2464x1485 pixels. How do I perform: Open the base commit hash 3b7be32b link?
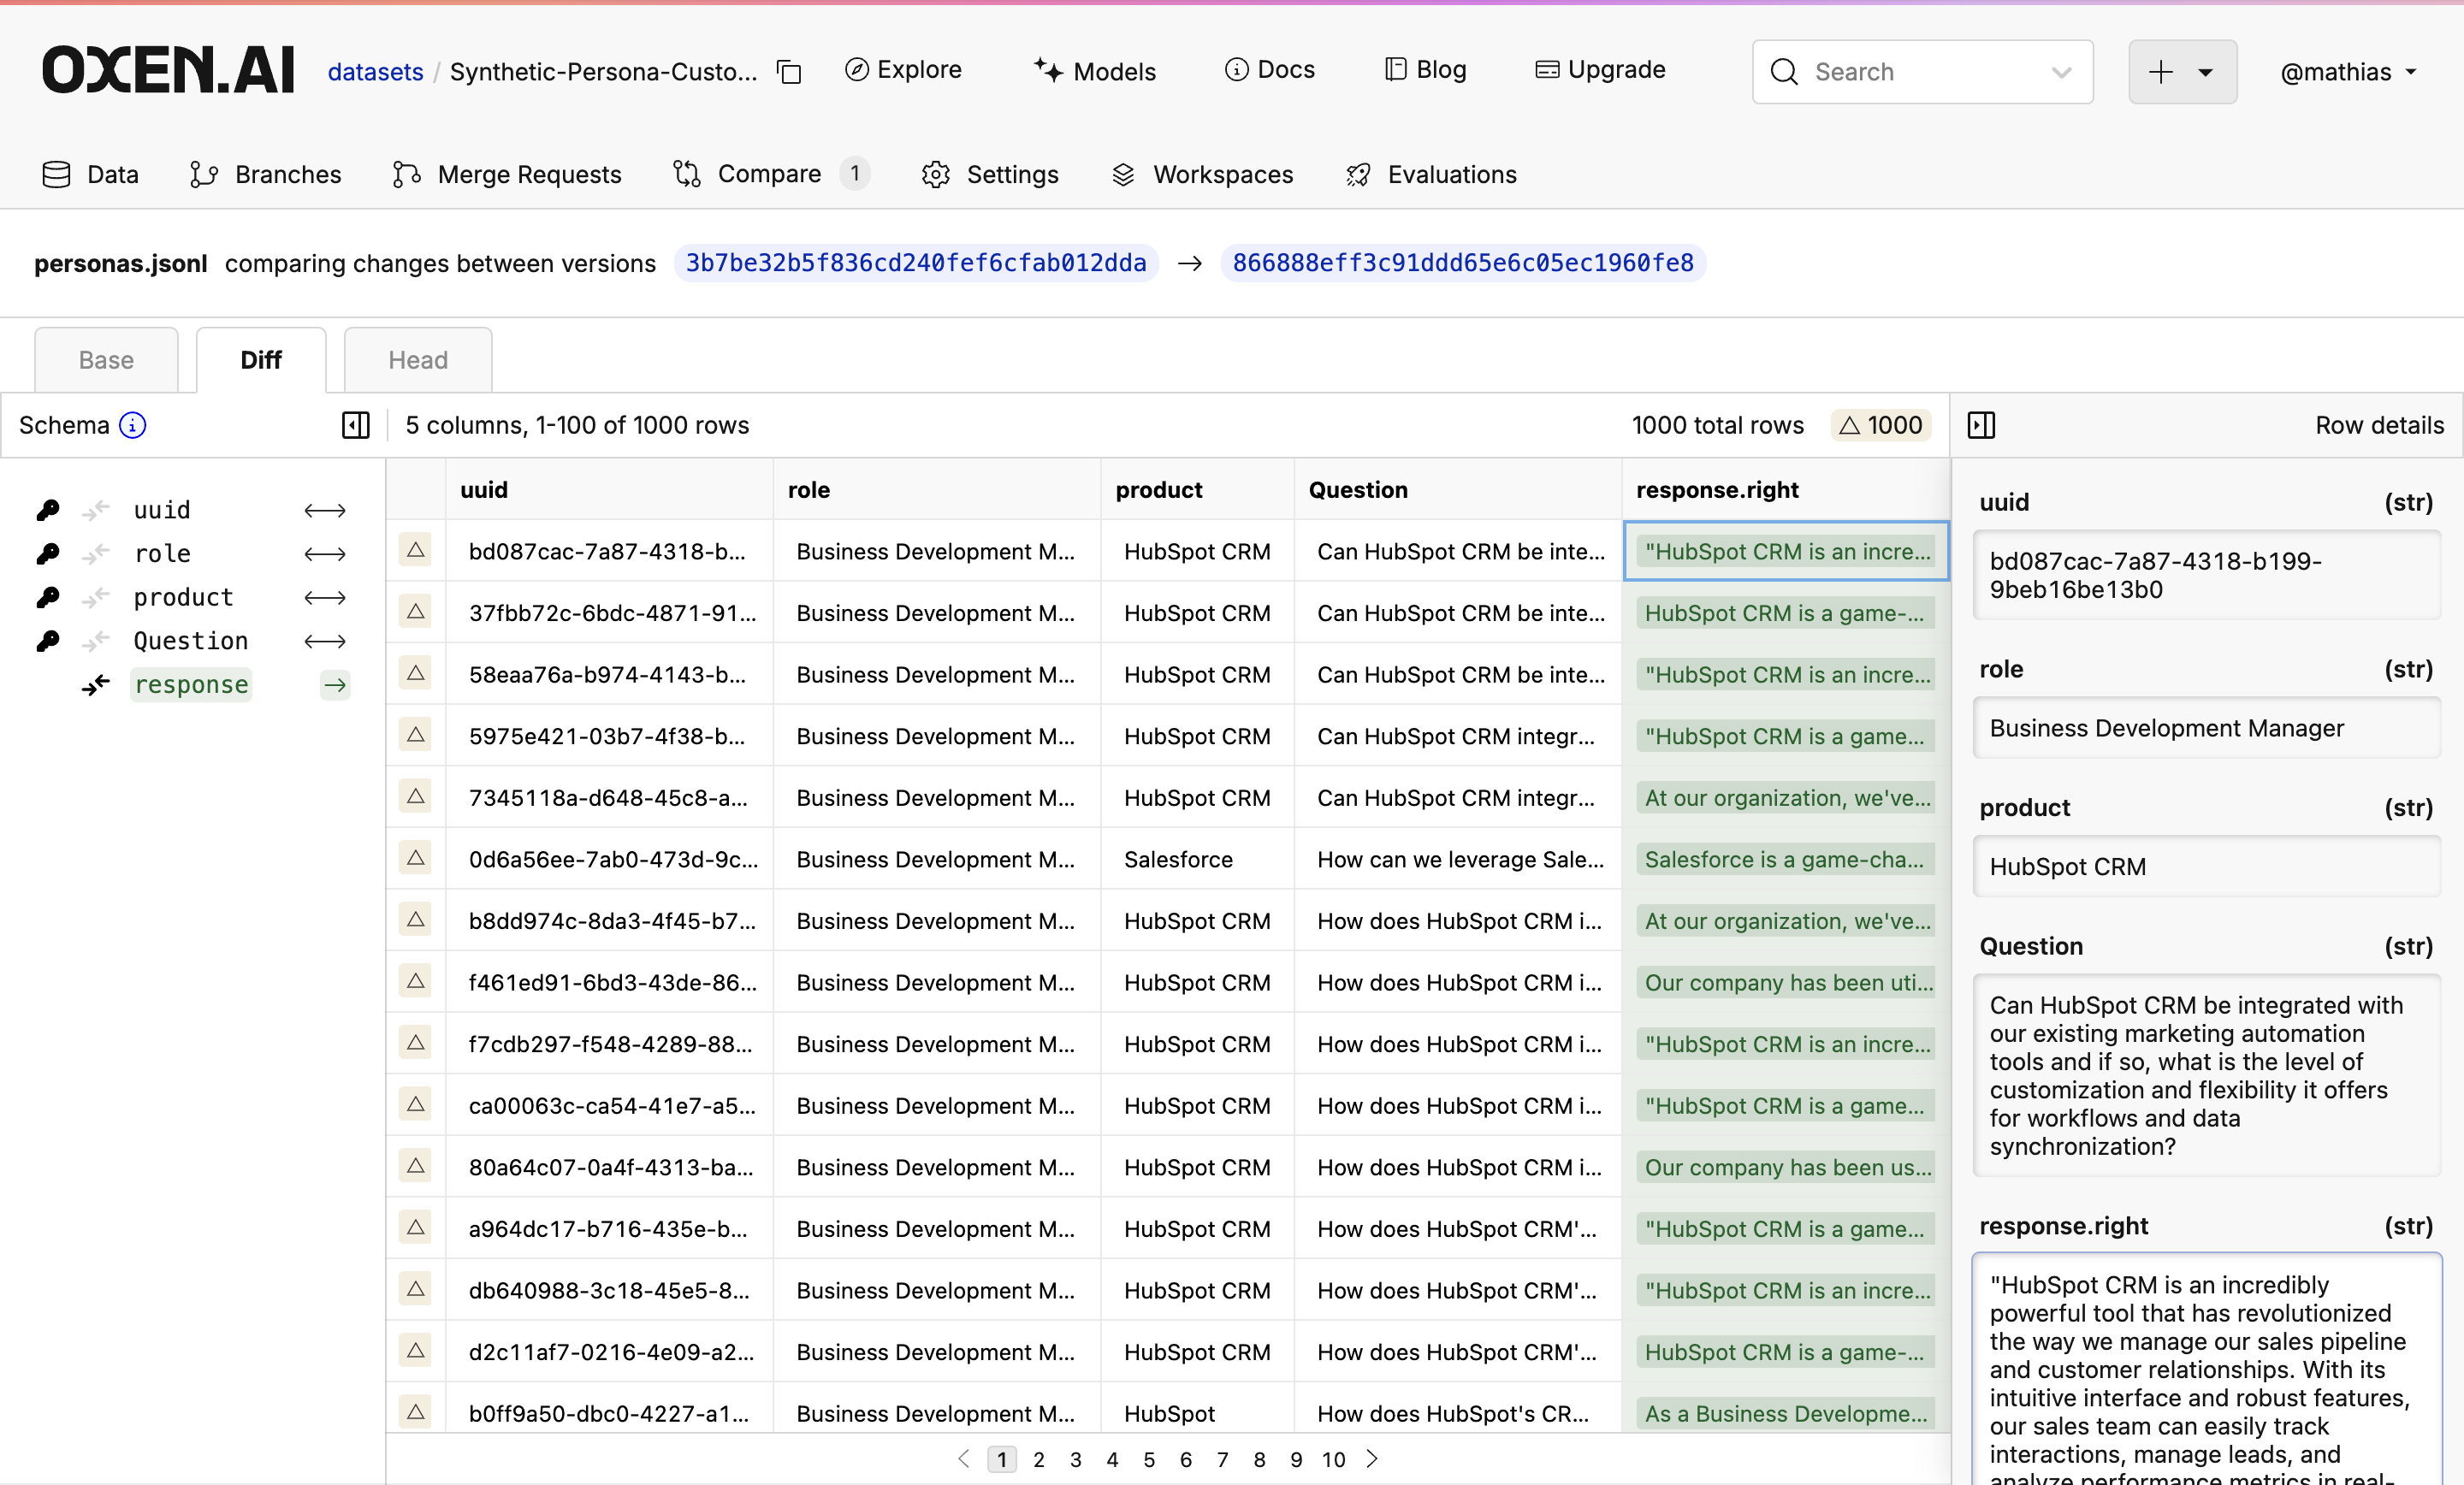915,263
